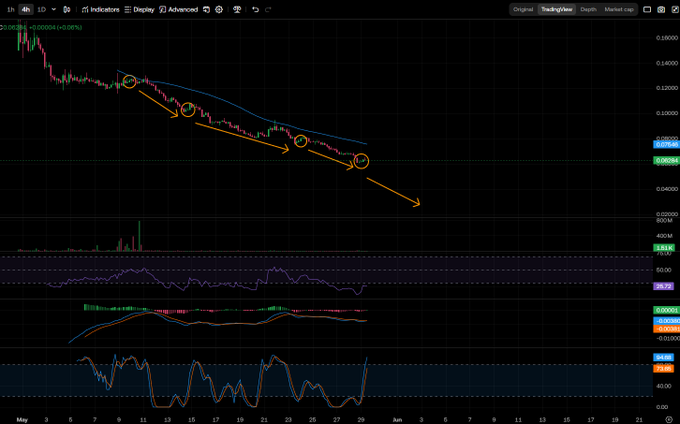Click the 0.14000 price axis label
Viewport: 680px width, 424px height.
point(667,63)
